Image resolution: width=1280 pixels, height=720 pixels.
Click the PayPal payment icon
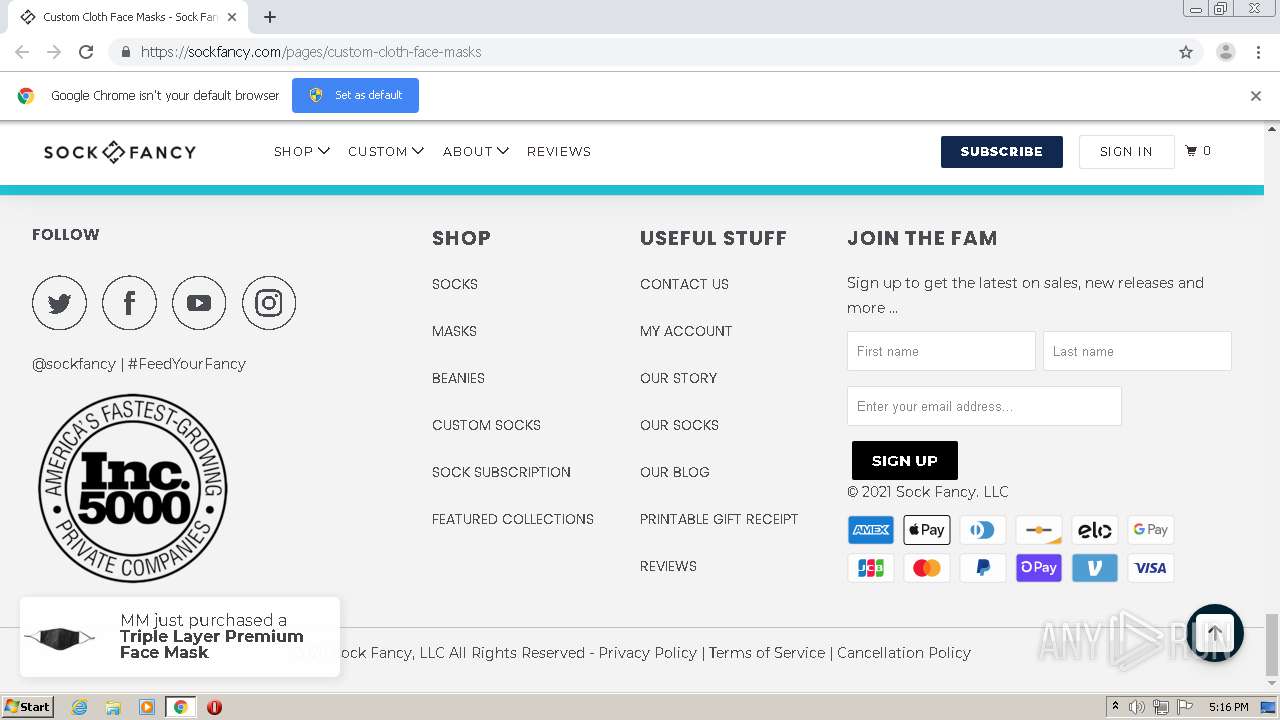click(x=983, y=568)
